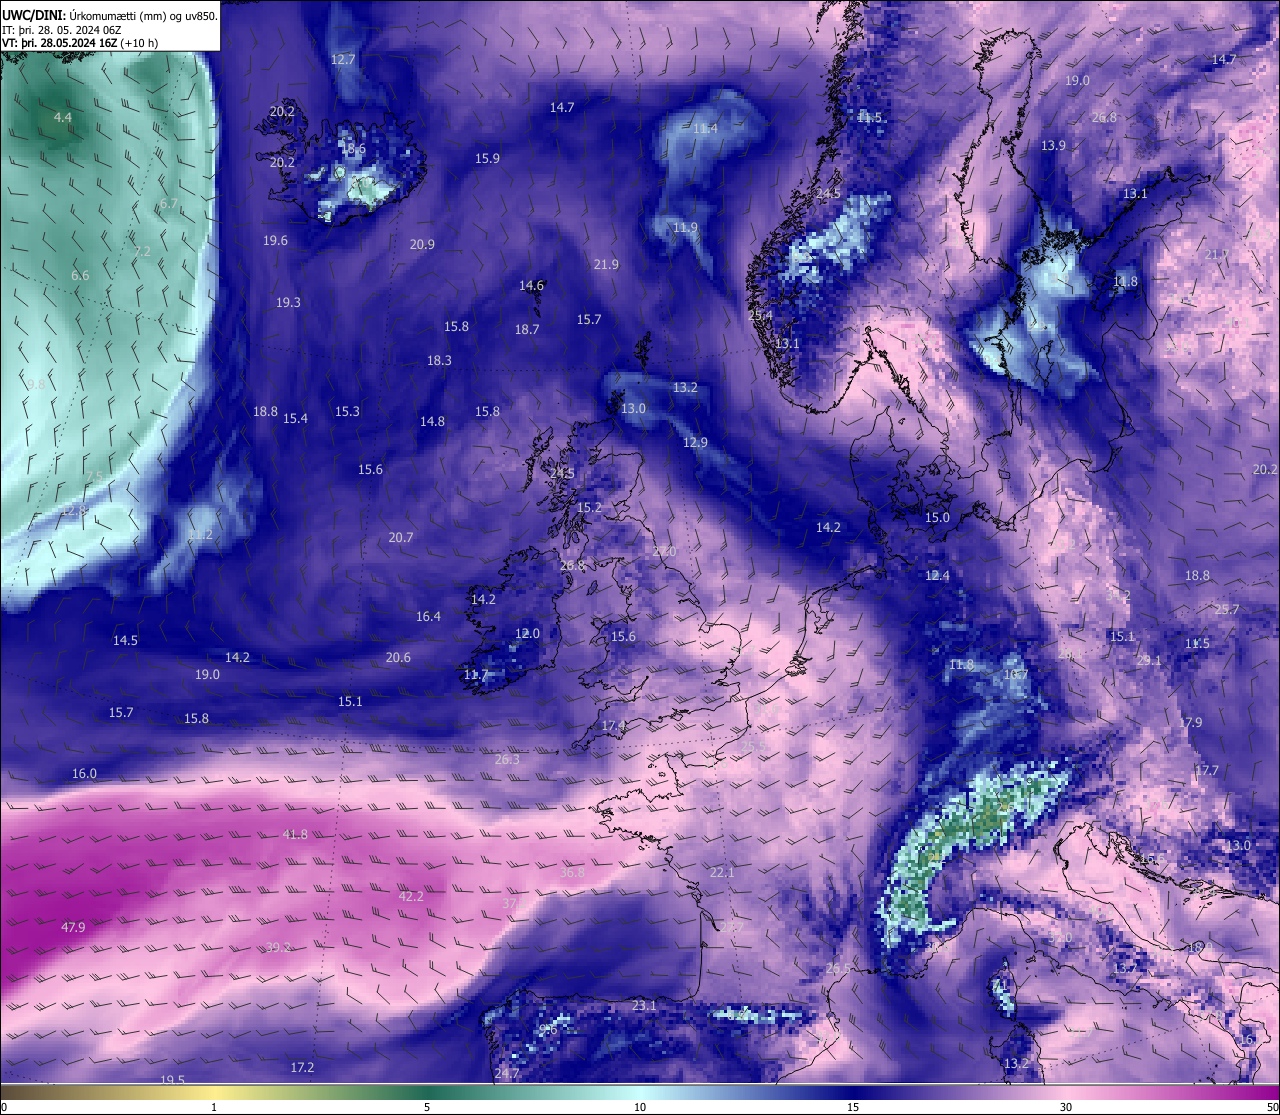Click the 15.9 value label

[487, 158]
